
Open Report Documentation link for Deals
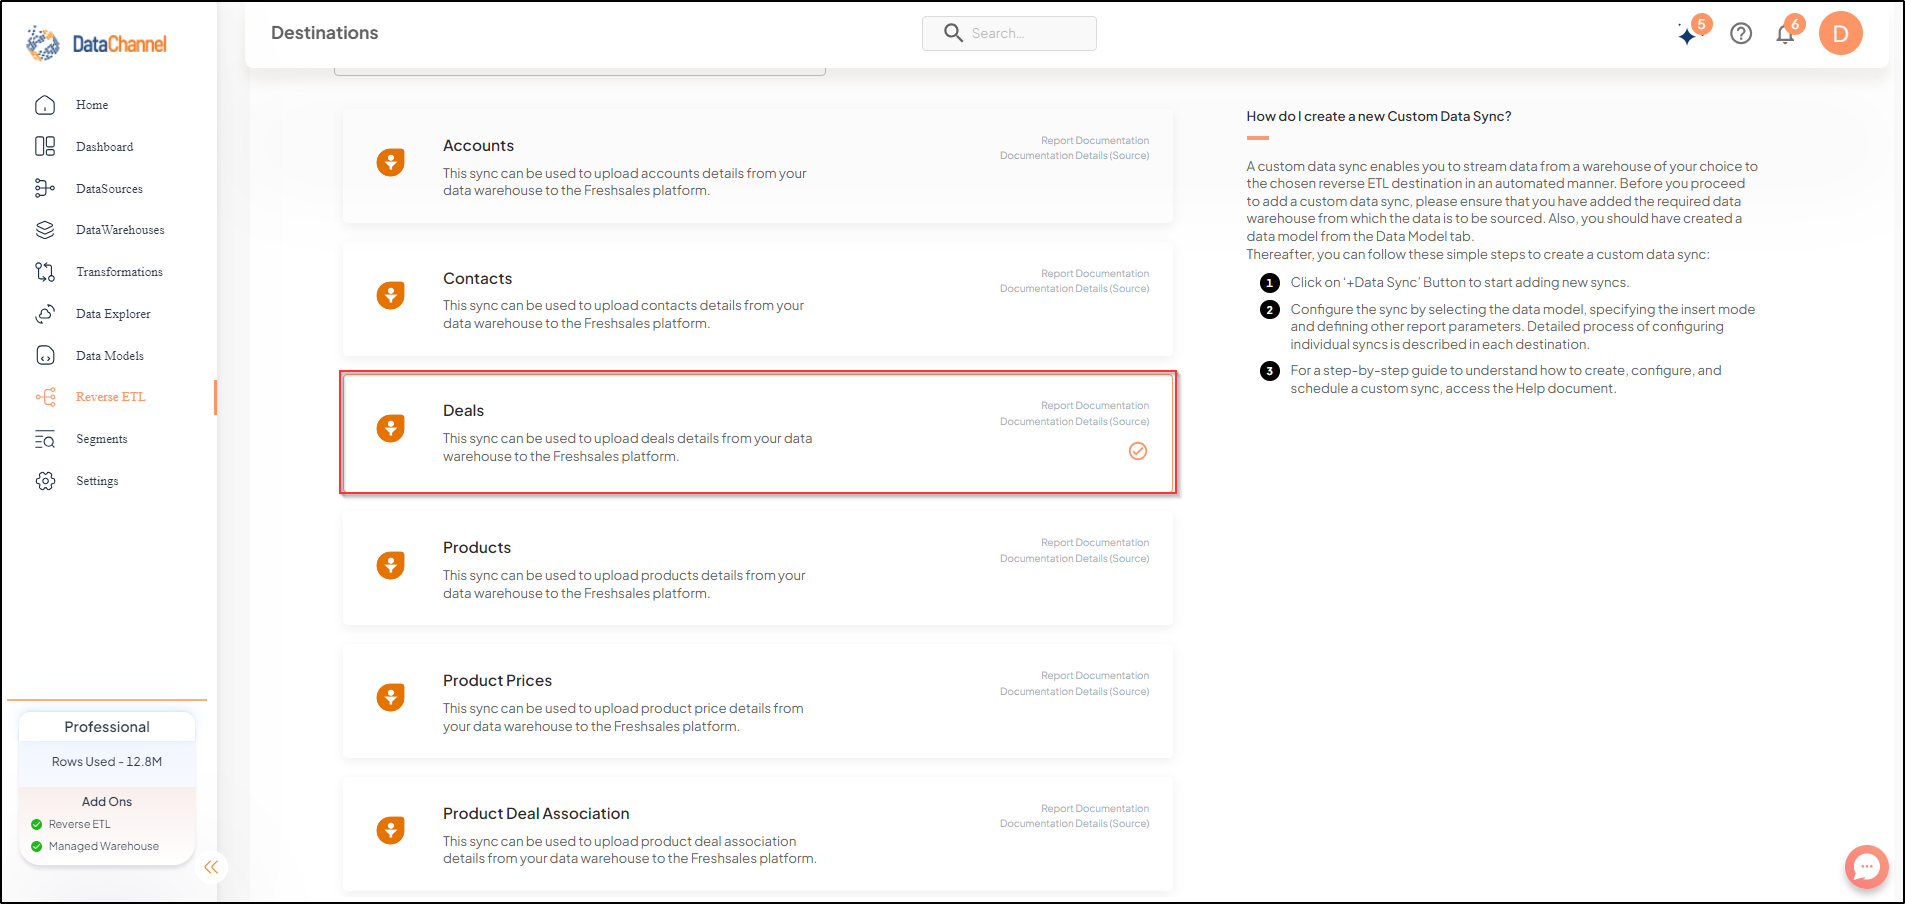[1095, 406]
